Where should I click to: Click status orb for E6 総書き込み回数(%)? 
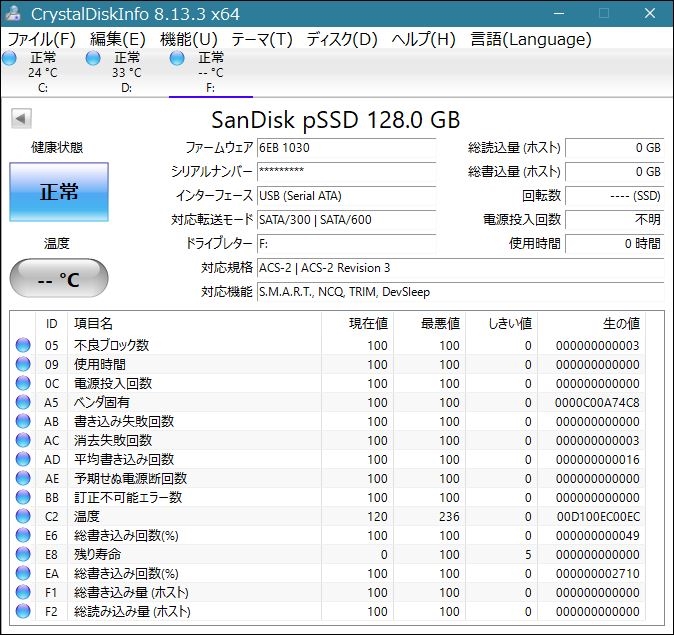coord(23,535)
